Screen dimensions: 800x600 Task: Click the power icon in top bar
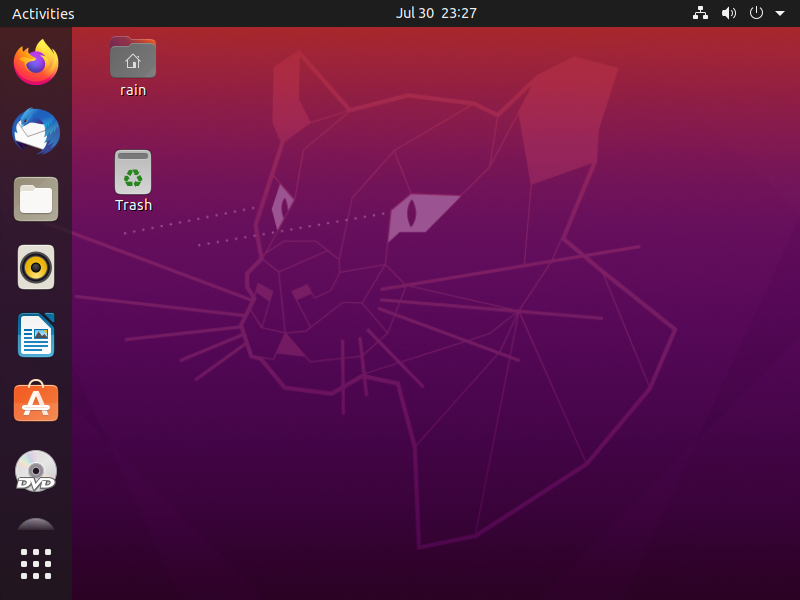pos(756,13)
